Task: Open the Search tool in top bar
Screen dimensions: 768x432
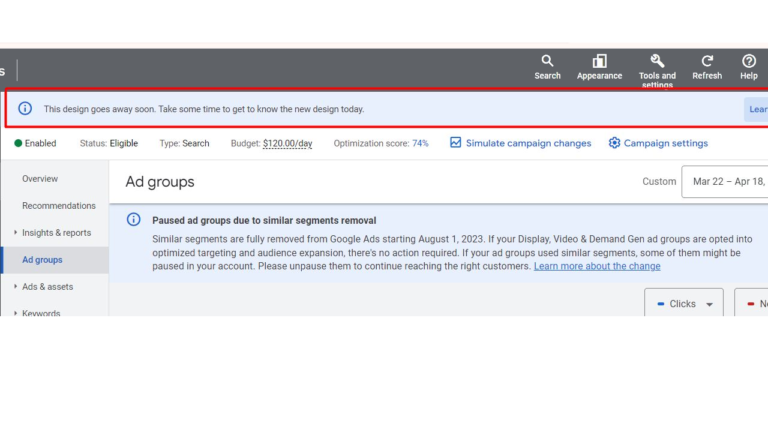Action: (x=547, y=67)
